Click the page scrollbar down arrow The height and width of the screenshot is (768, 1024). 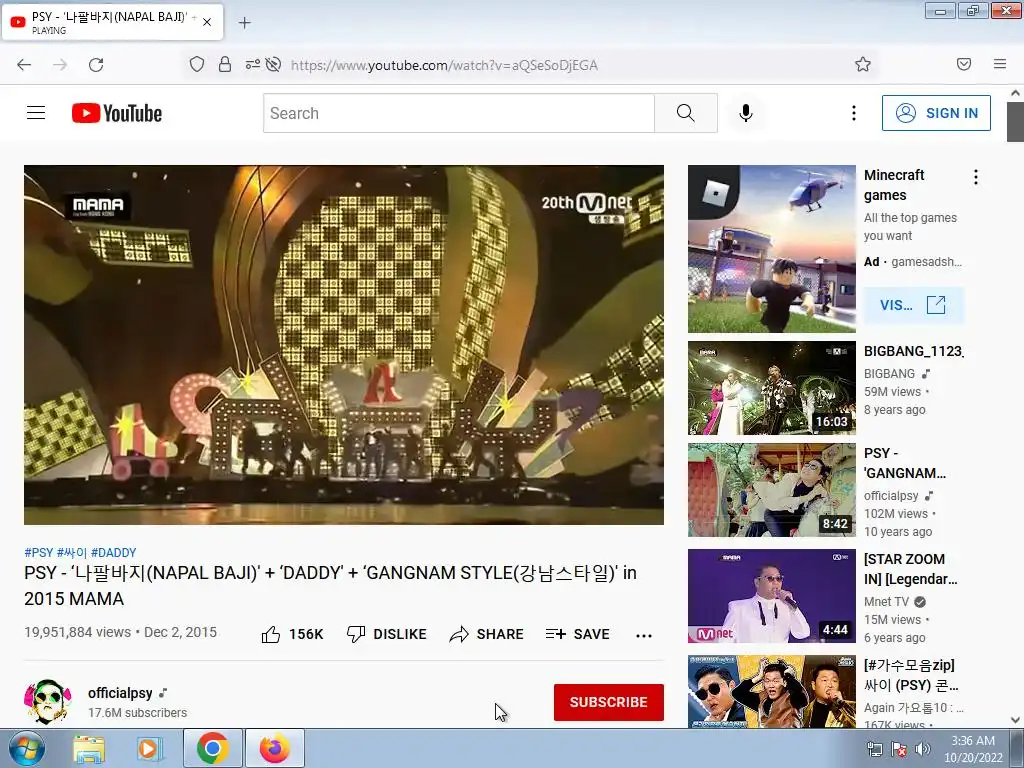[1016, 720]
